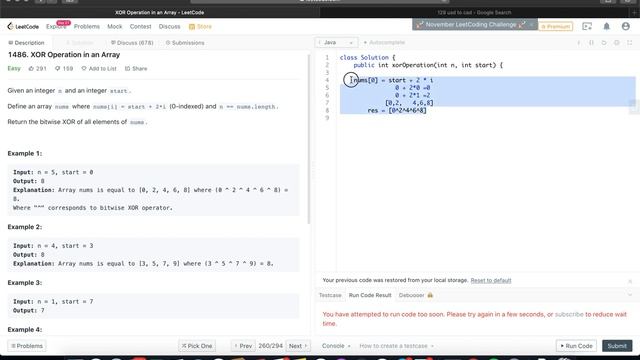Click Add to List

pos(99,69)
